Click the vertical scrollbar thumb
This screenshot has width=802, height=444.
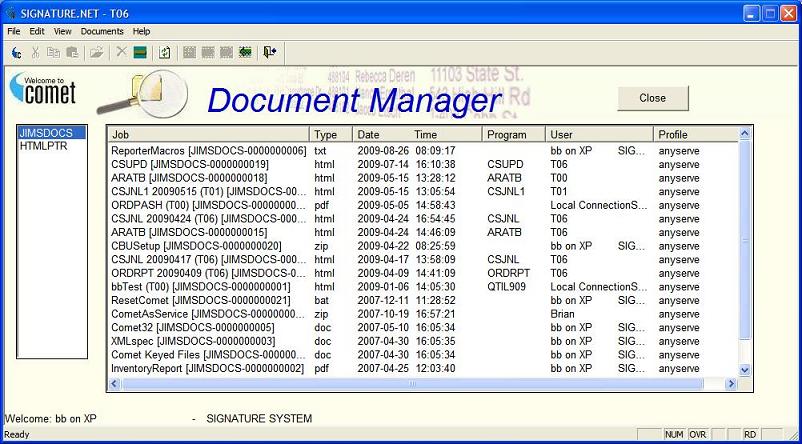click(745, 240)
